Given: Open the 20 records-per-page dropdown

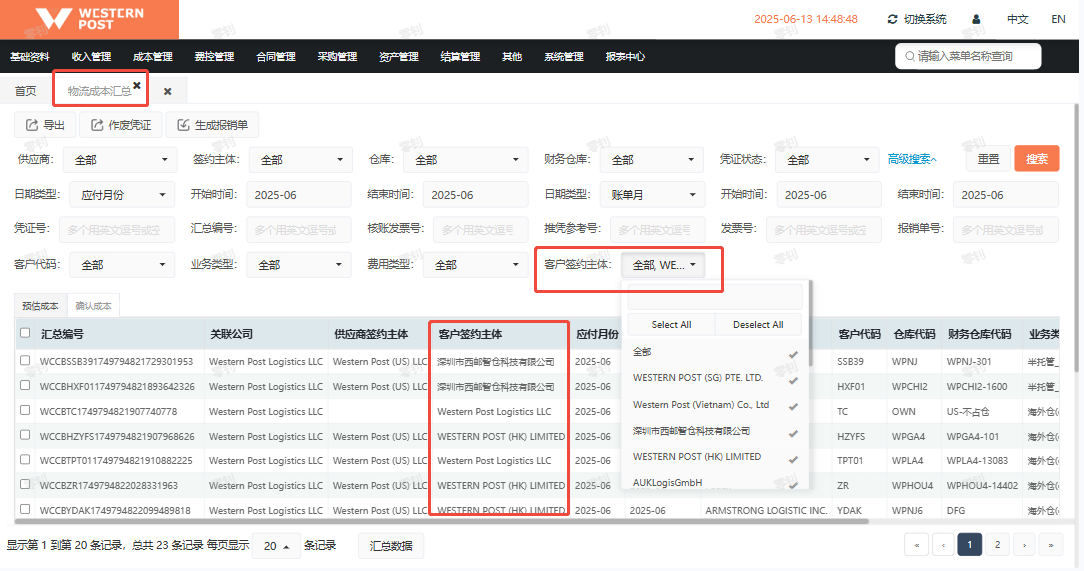Looking at the screenshot, I should 276,545.
